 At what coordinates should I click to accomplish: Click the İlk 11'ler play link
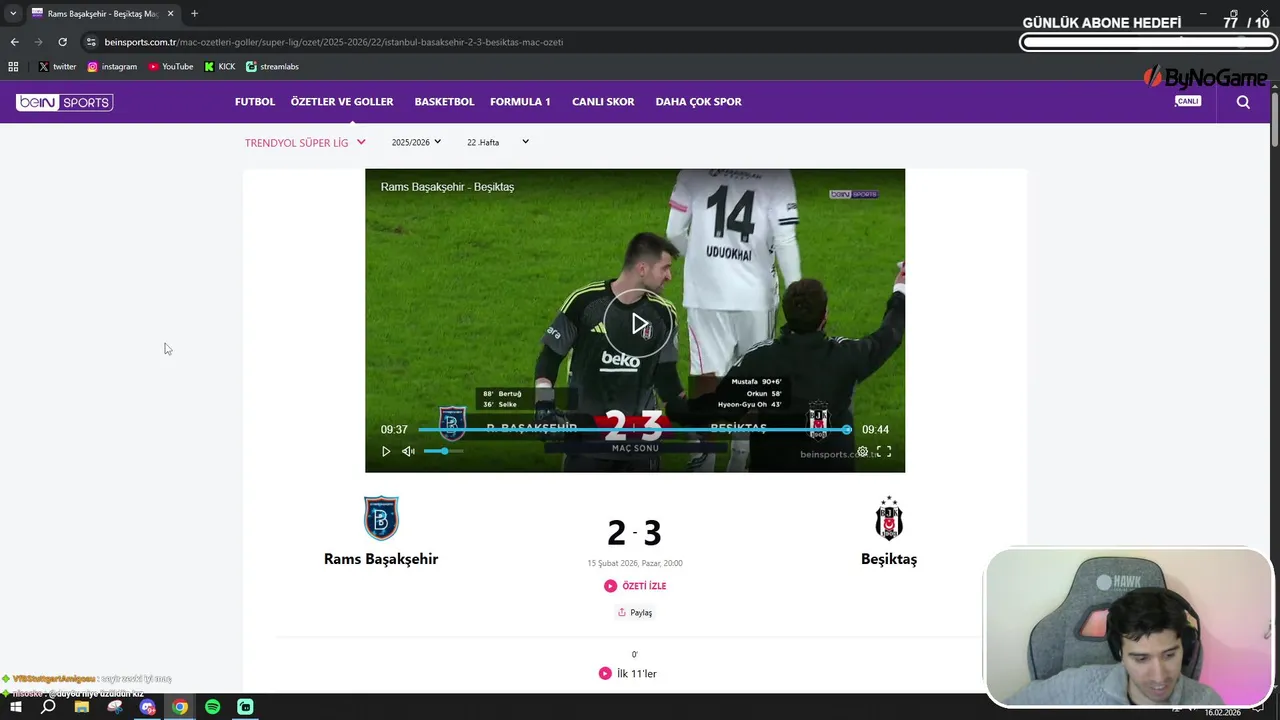tap(628, 674)
